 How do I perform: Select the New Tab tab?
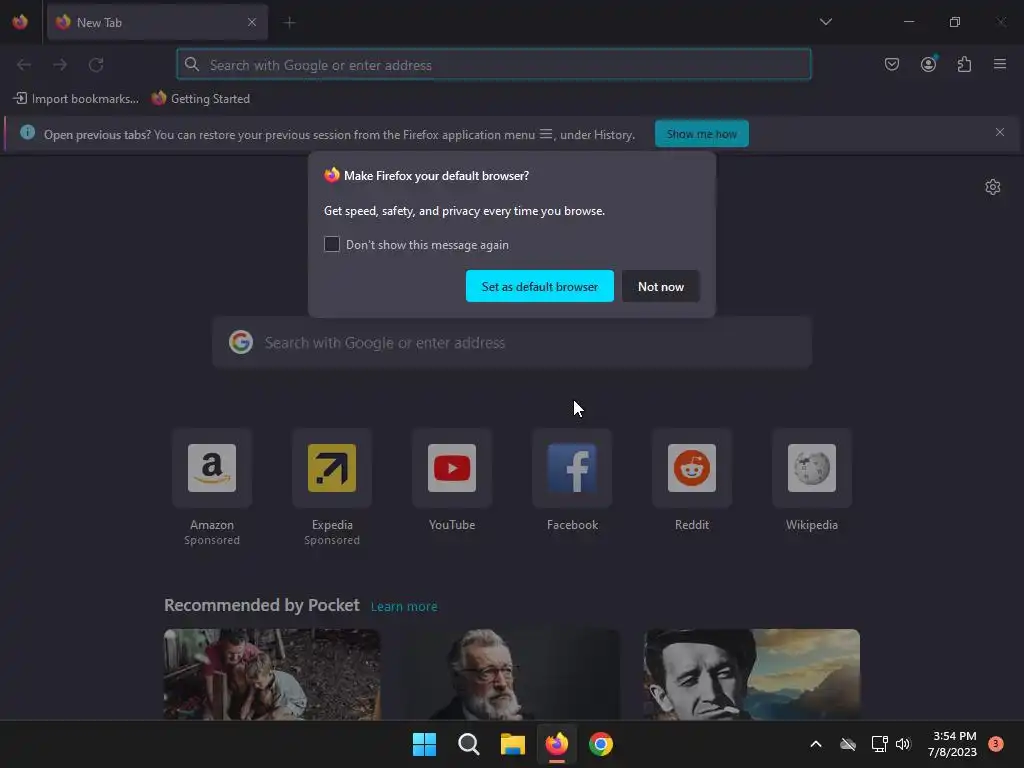[157, 22]
